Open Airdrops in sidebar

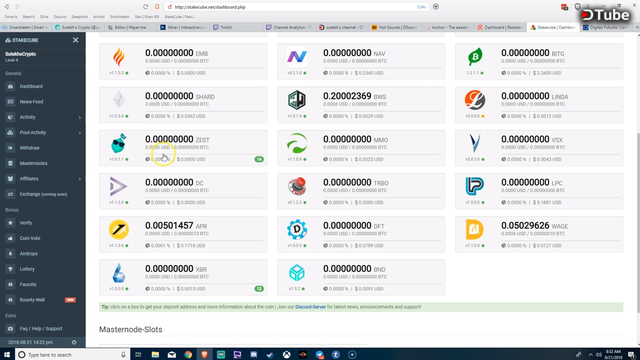click(29, 253)
